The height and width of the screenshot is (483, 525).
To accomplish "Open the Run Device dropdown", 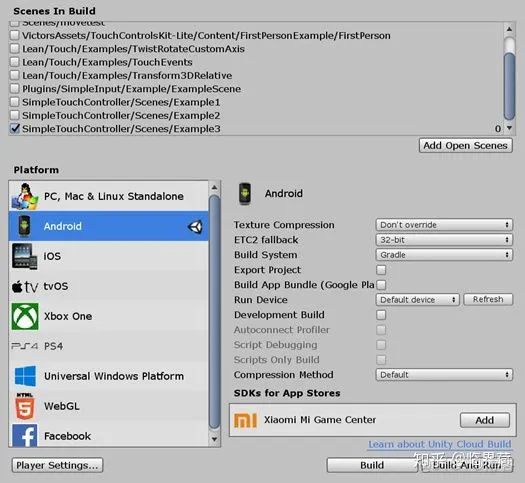I will click(x=417, y=300).
